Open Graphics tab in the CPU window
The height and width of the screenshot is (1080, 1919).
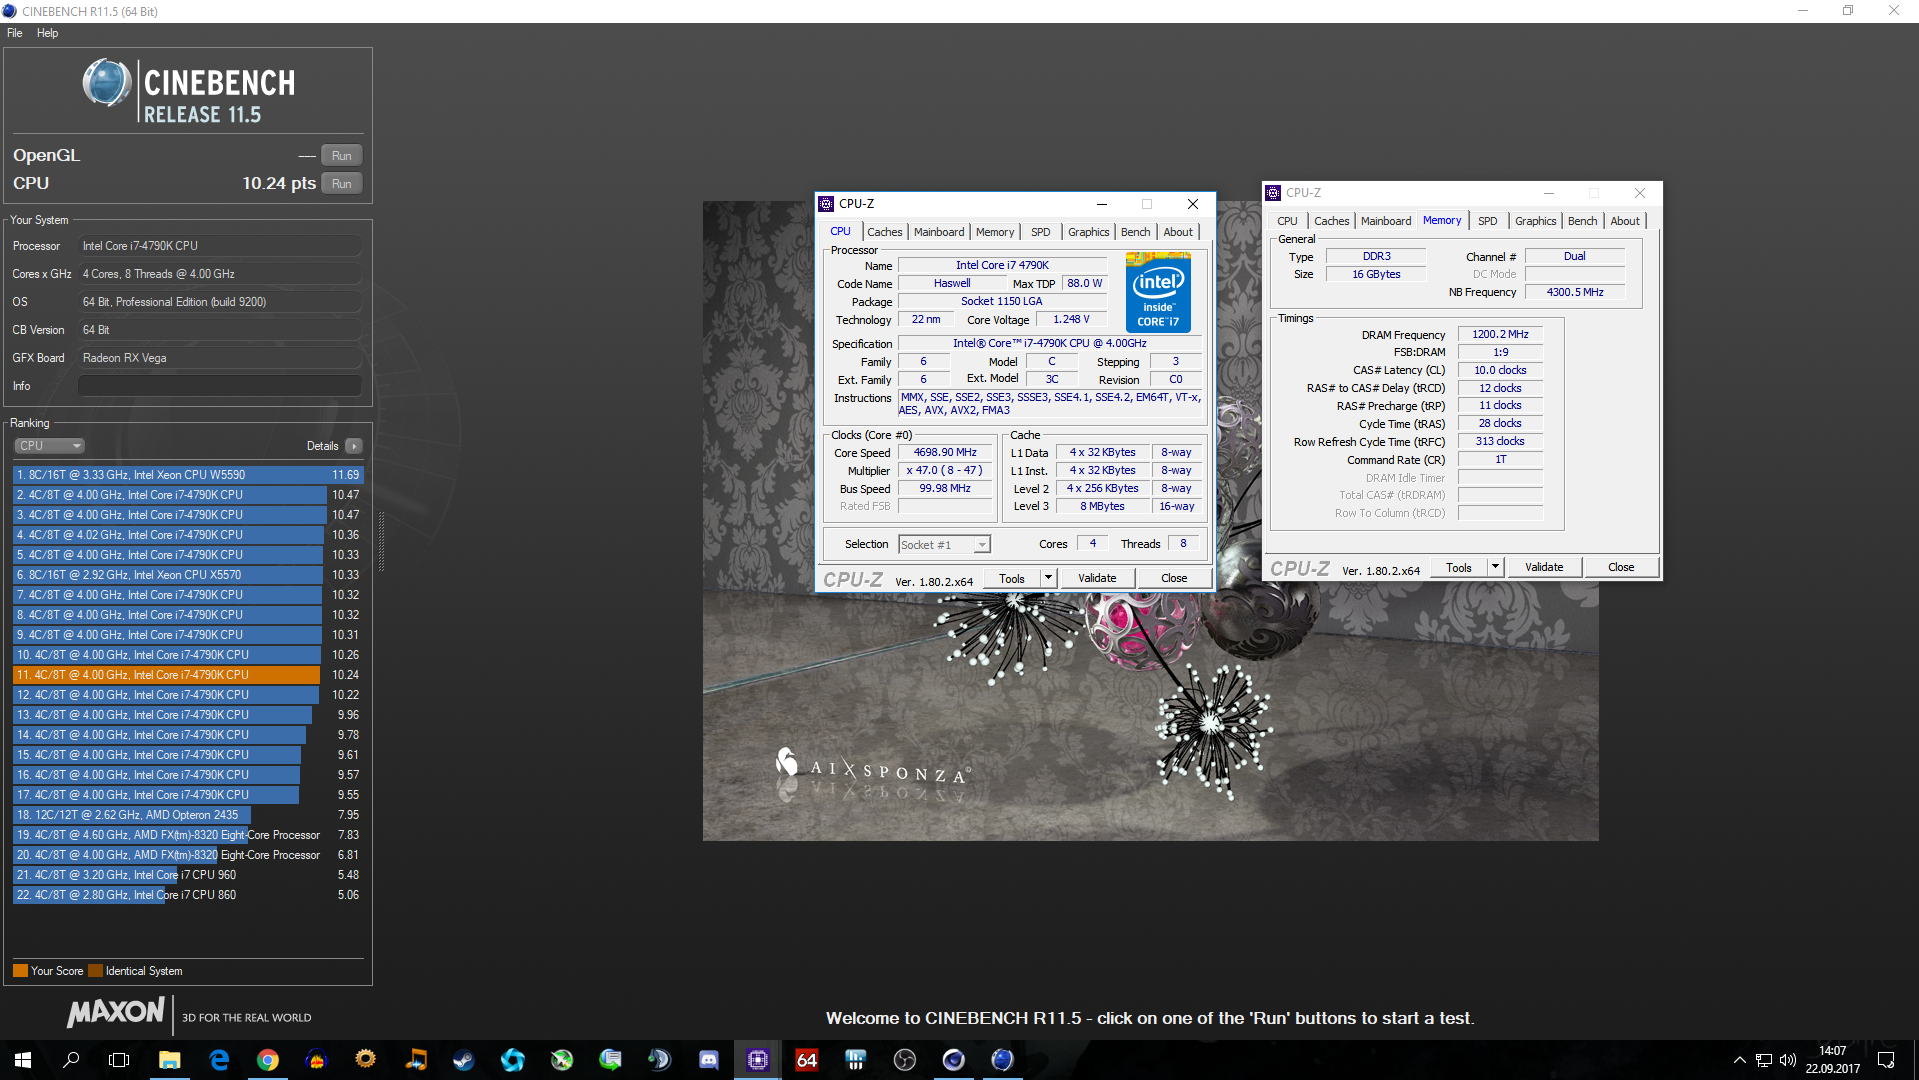[x=1088, y=232]
